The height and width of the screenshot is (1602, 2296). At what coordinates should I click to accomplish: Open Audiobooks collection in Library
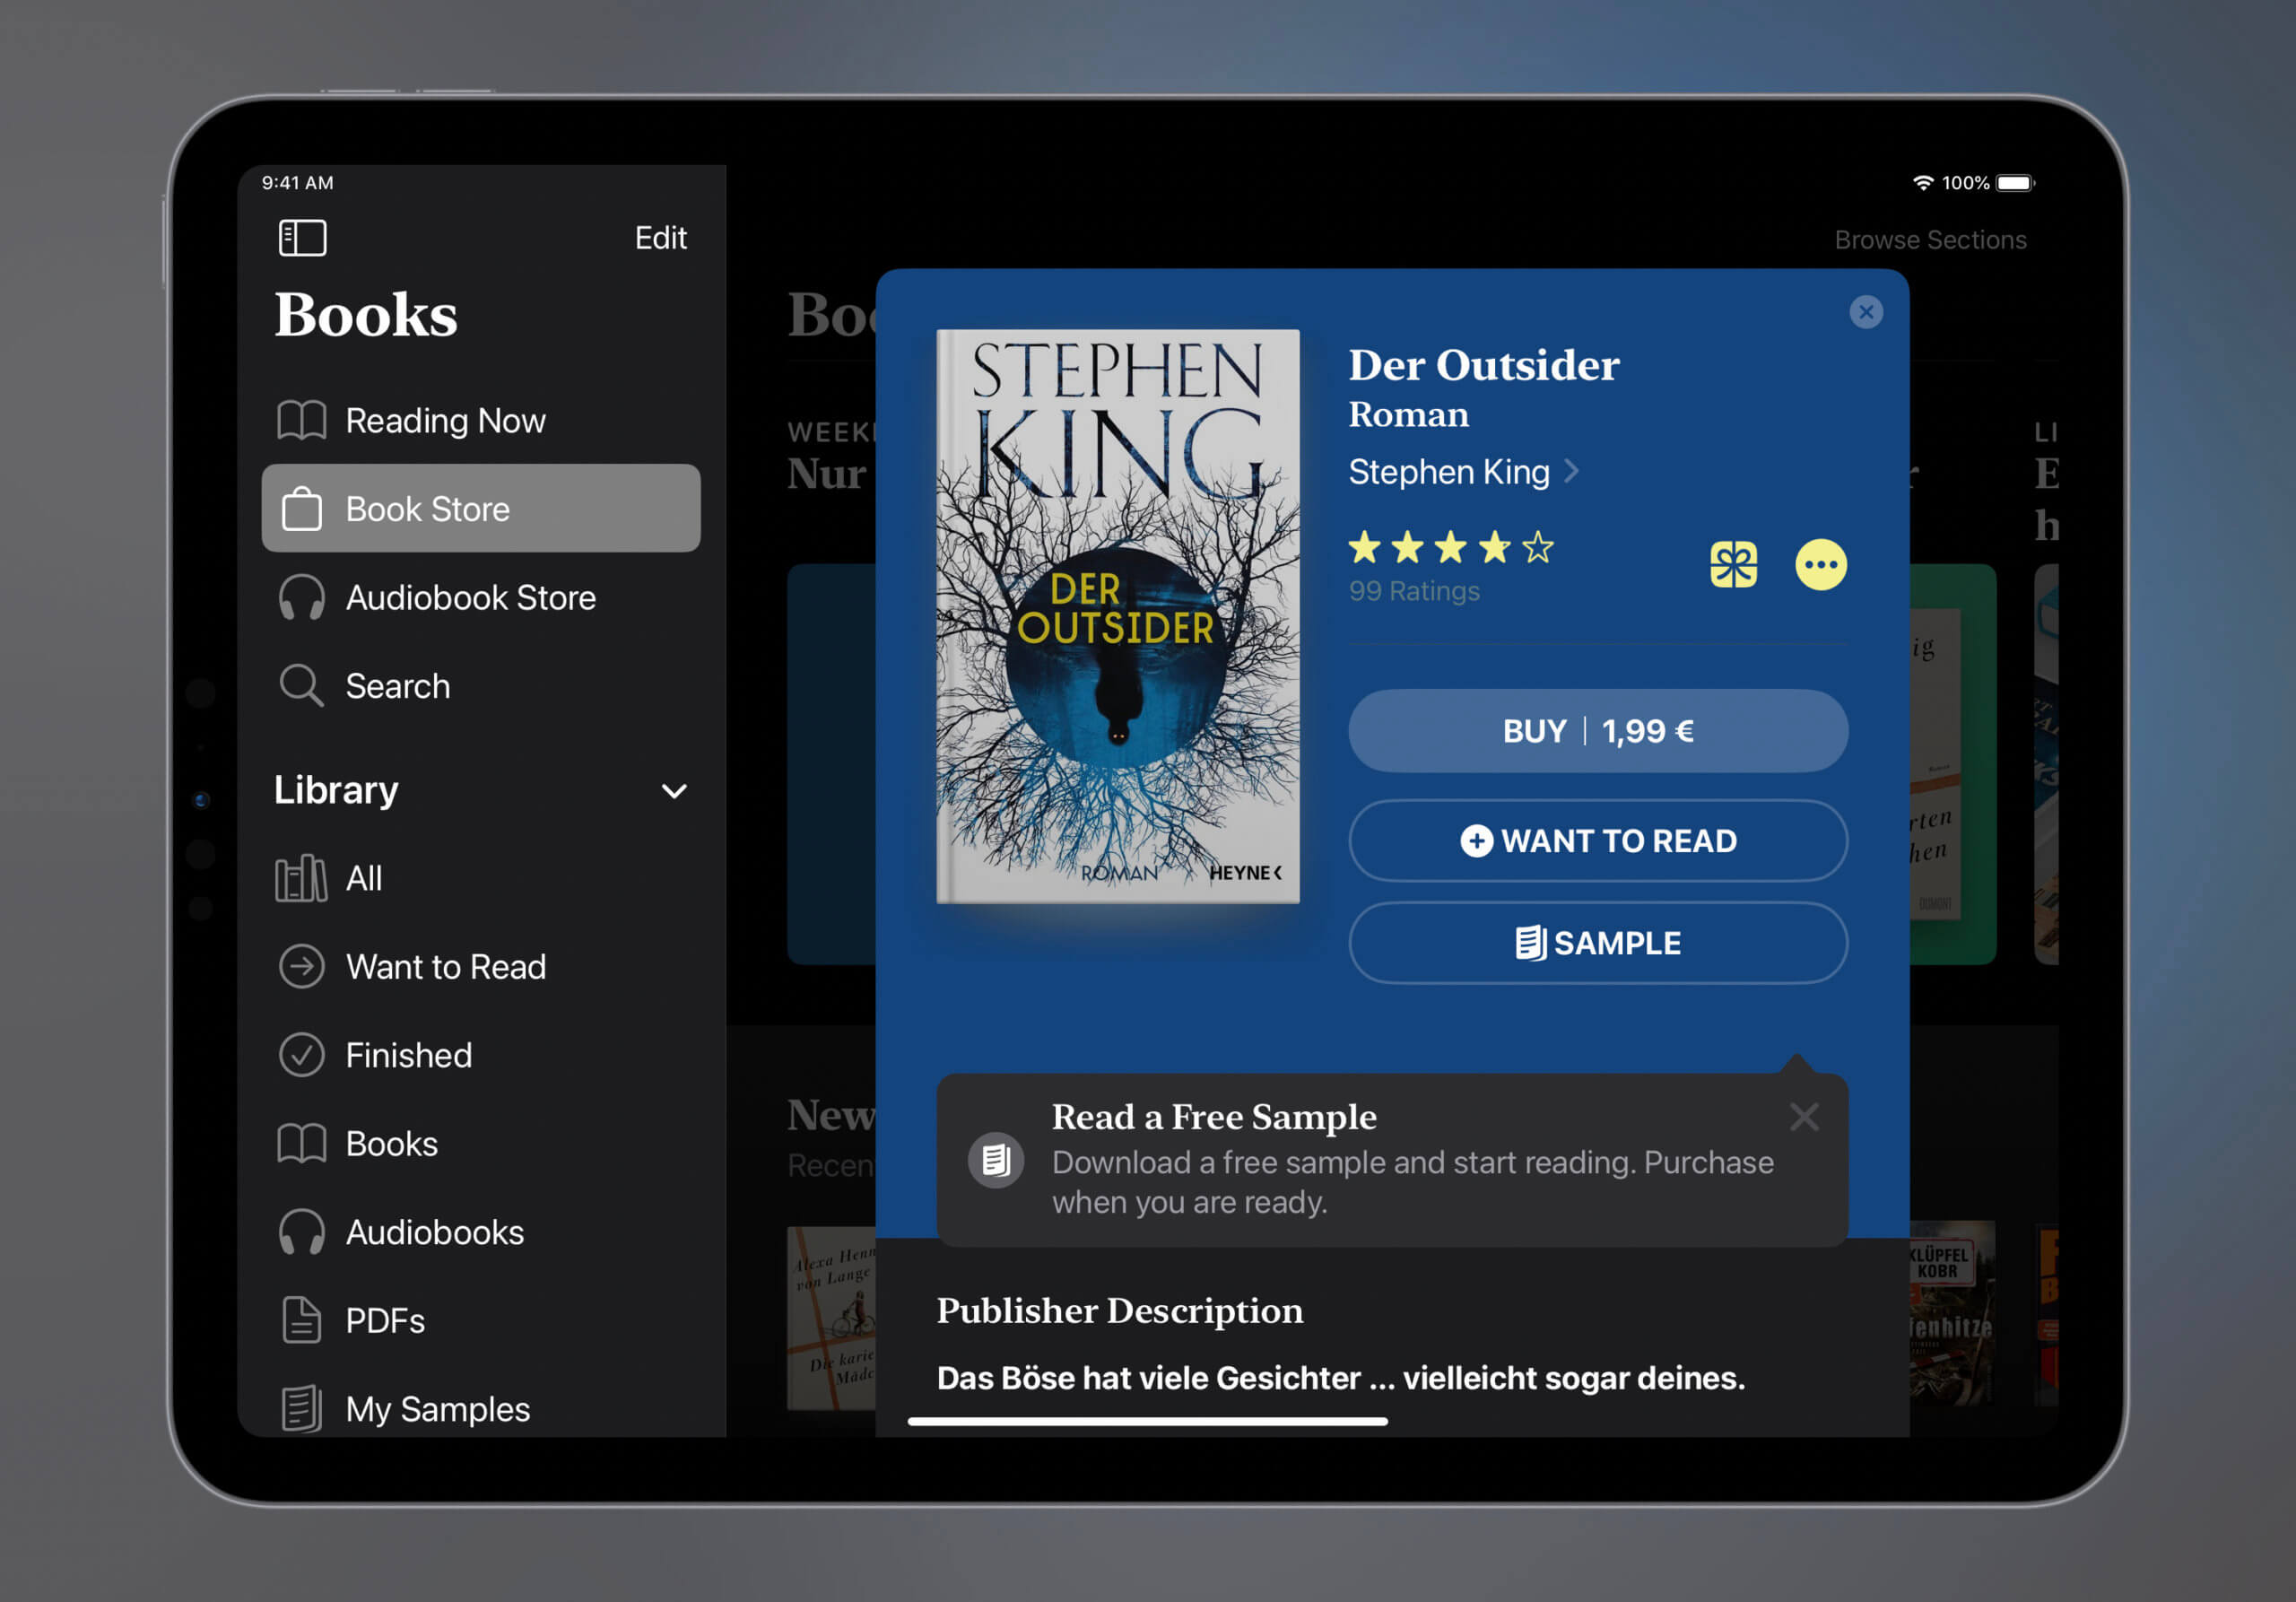tap(481, 1232)
